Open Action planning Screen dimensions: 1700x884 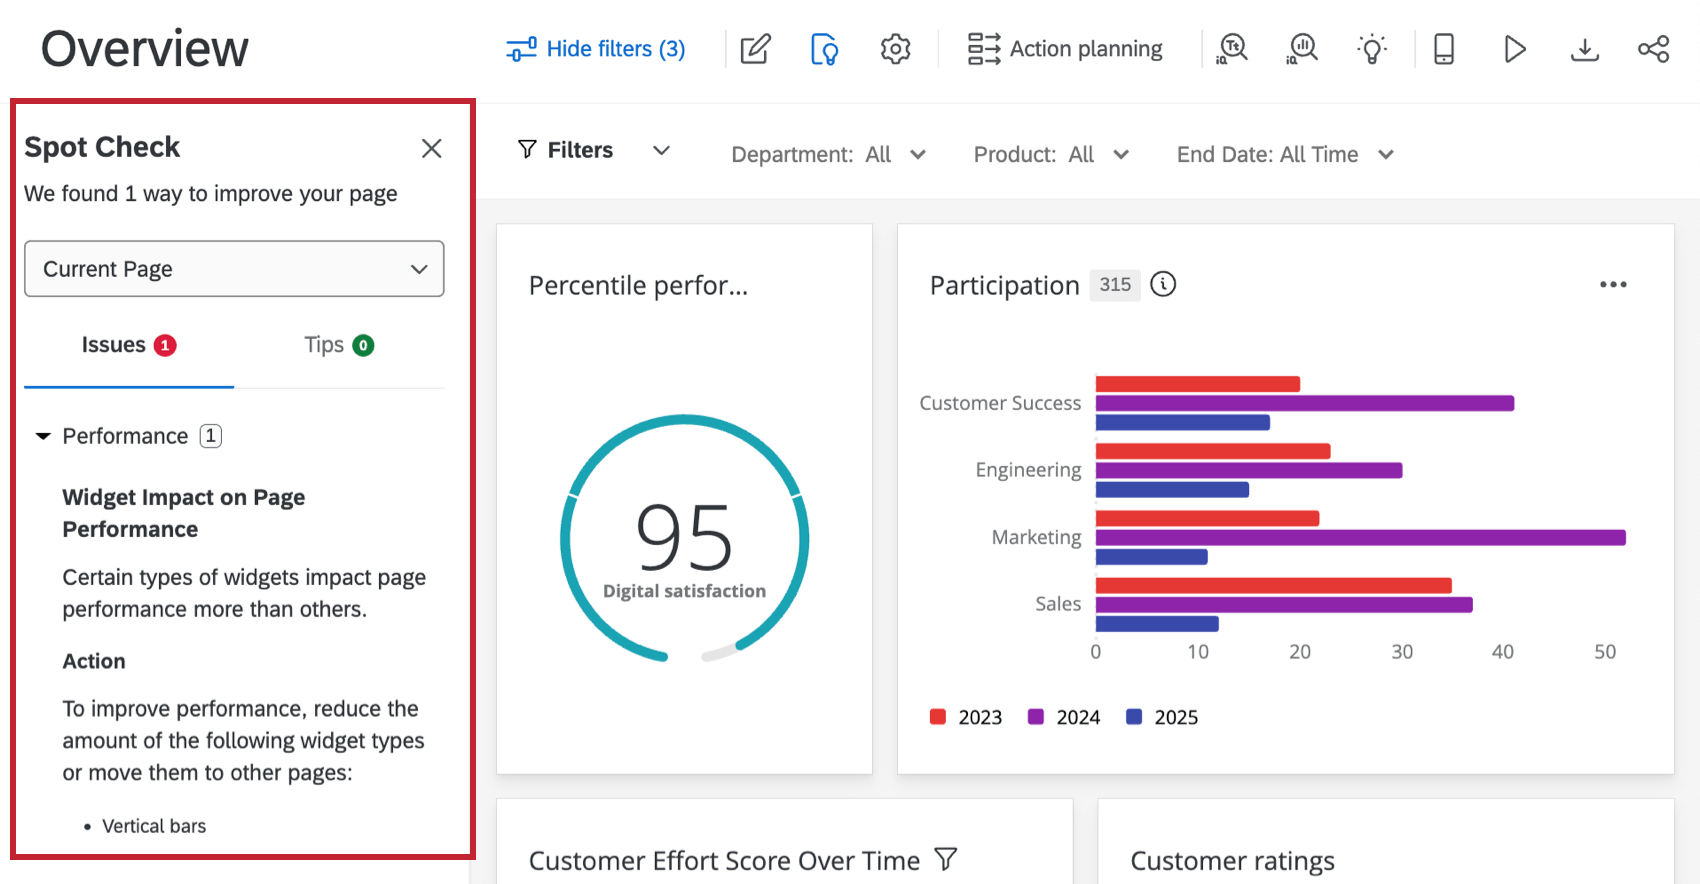pyautogui.click(x=1065, y=49)
